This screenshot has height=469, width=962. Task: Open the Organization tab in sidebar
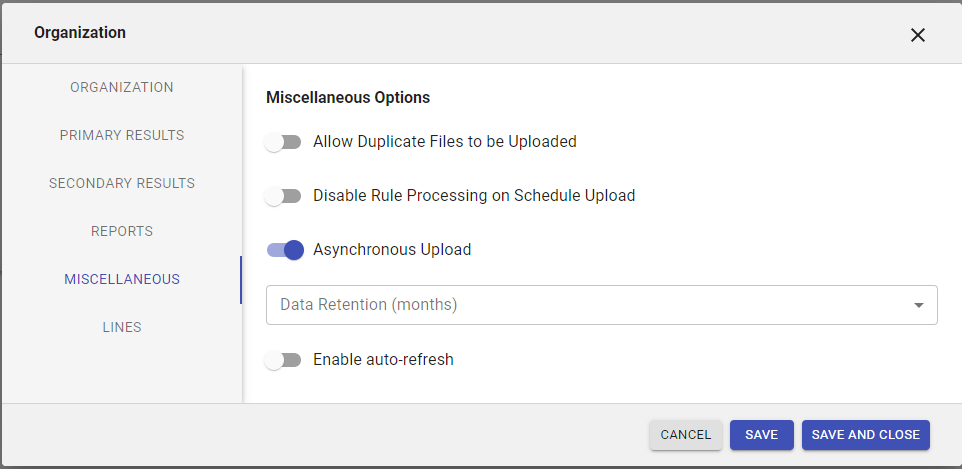coord(121,87)
